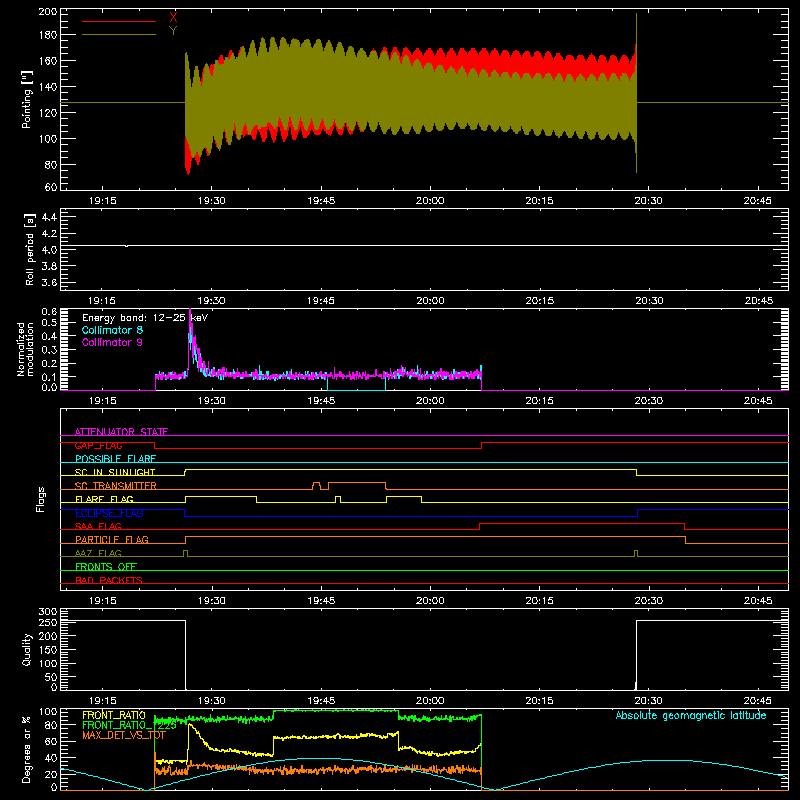
Task: Click the 20:45 time label below Quality plot
Action: click(758, 701)
